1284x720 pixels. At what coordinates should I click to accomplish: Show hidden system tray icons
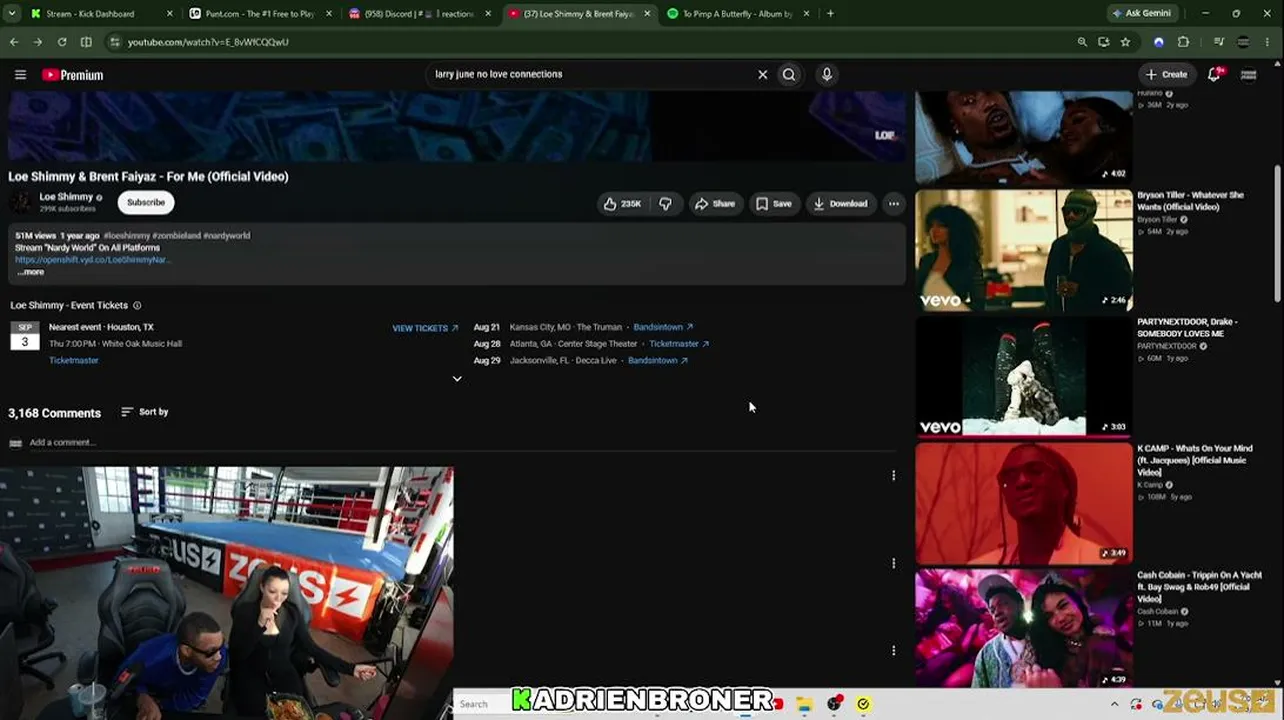(x=1114, y=704)
